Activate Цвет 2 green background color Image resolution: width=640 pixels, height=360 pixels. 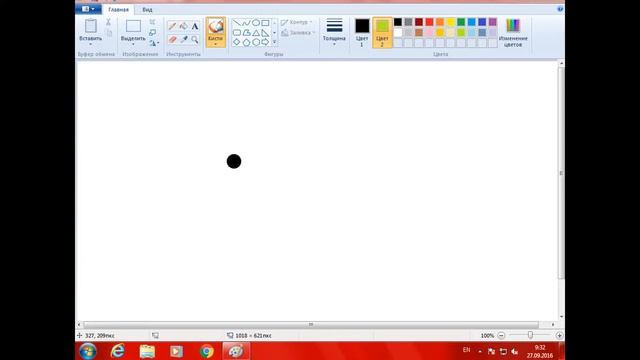tap(382, 32)
